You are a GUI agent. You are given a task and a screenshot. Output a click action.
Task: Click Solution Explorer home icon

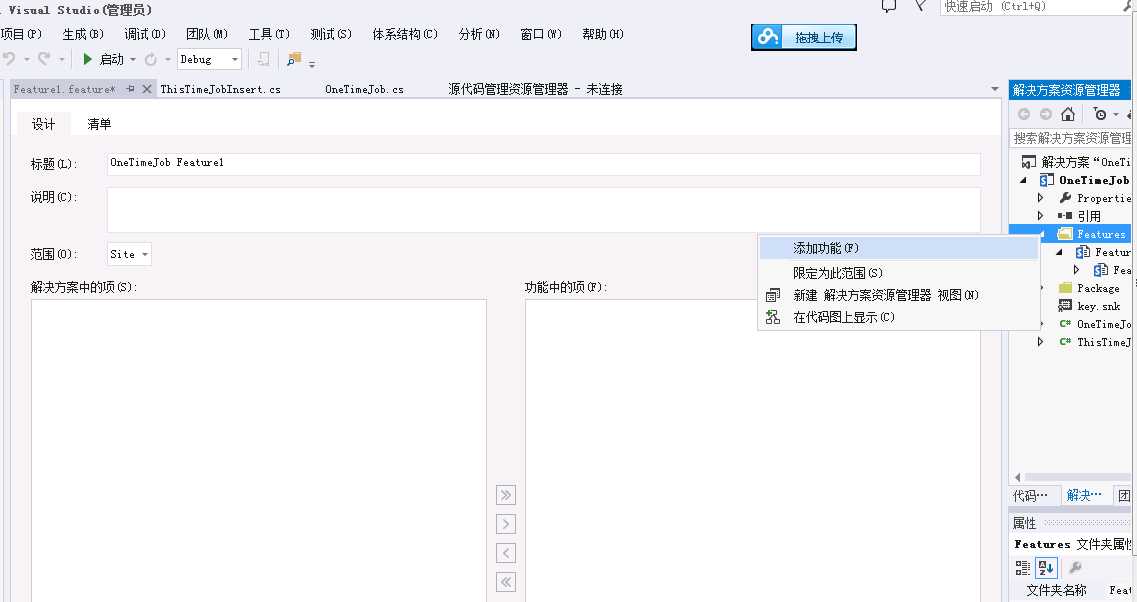coord(1067,114)
